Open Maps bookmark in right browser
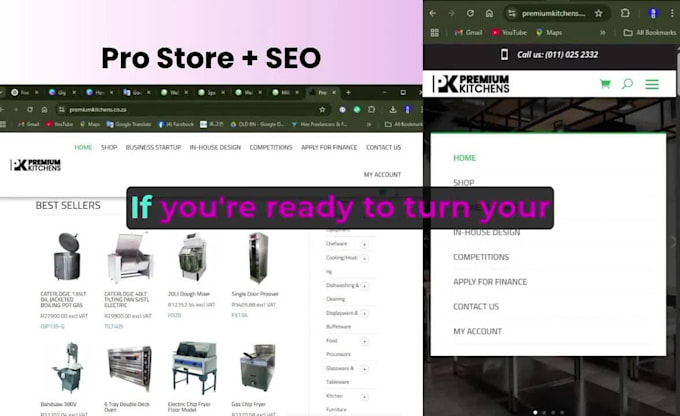This screenshot has width=680, height=416. (549, 33)
